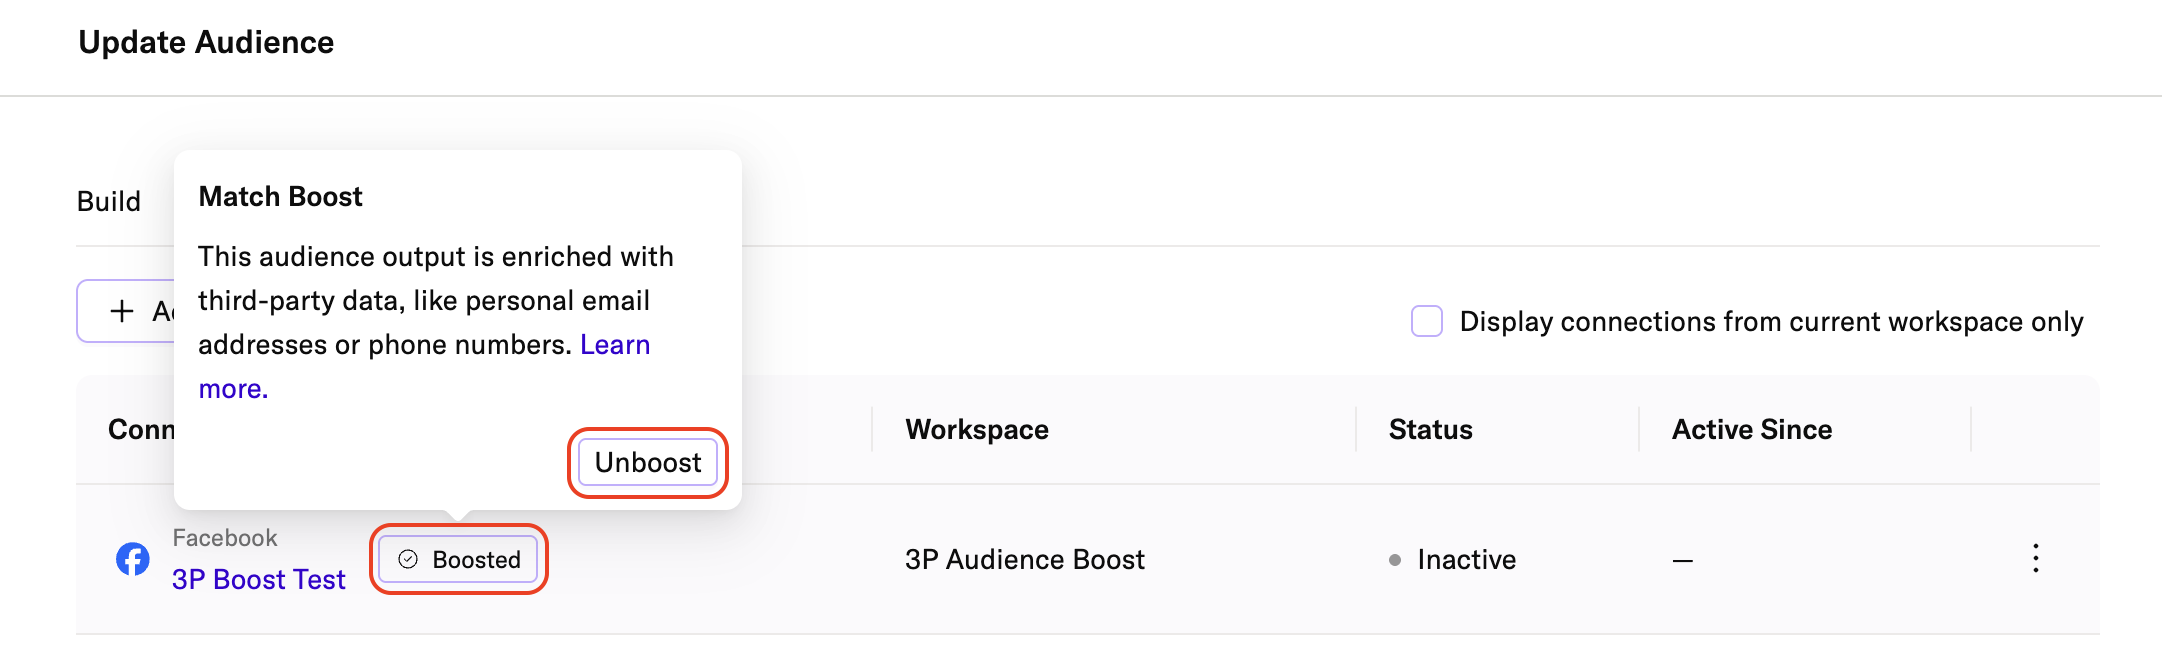Select the 3P Audience Boost workspace cell
The height and width of the screenshot is (658, 2162).
[x=1025, y=560]
